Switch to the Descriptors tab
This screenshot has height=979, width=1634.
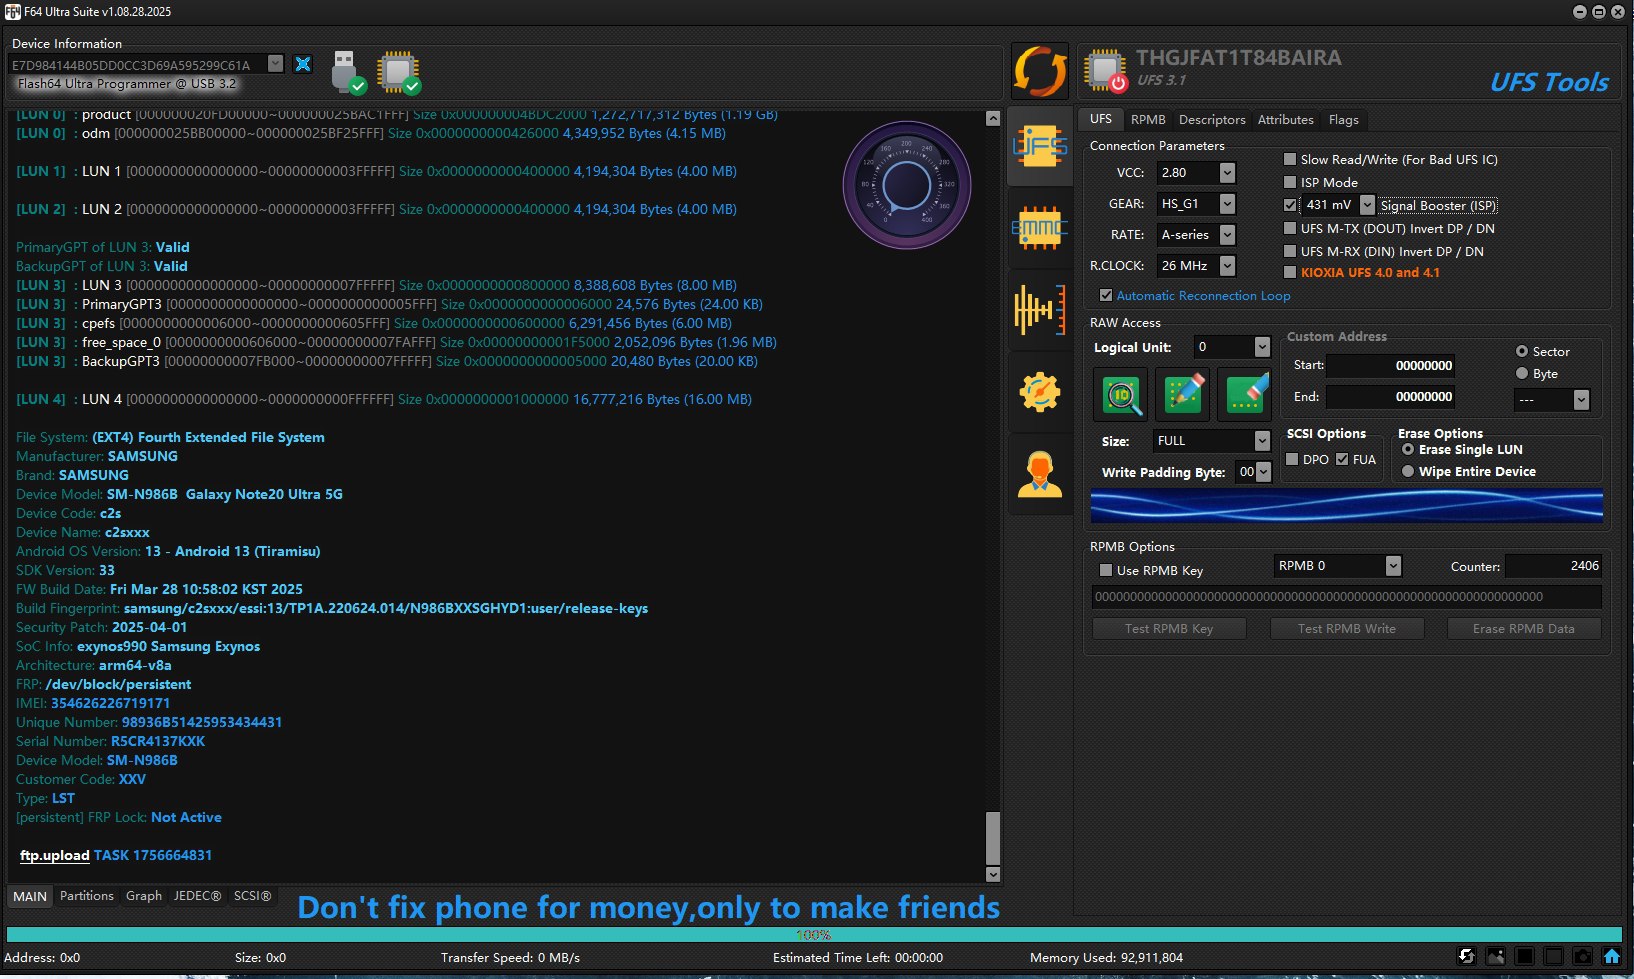(x=1212, y=119)
